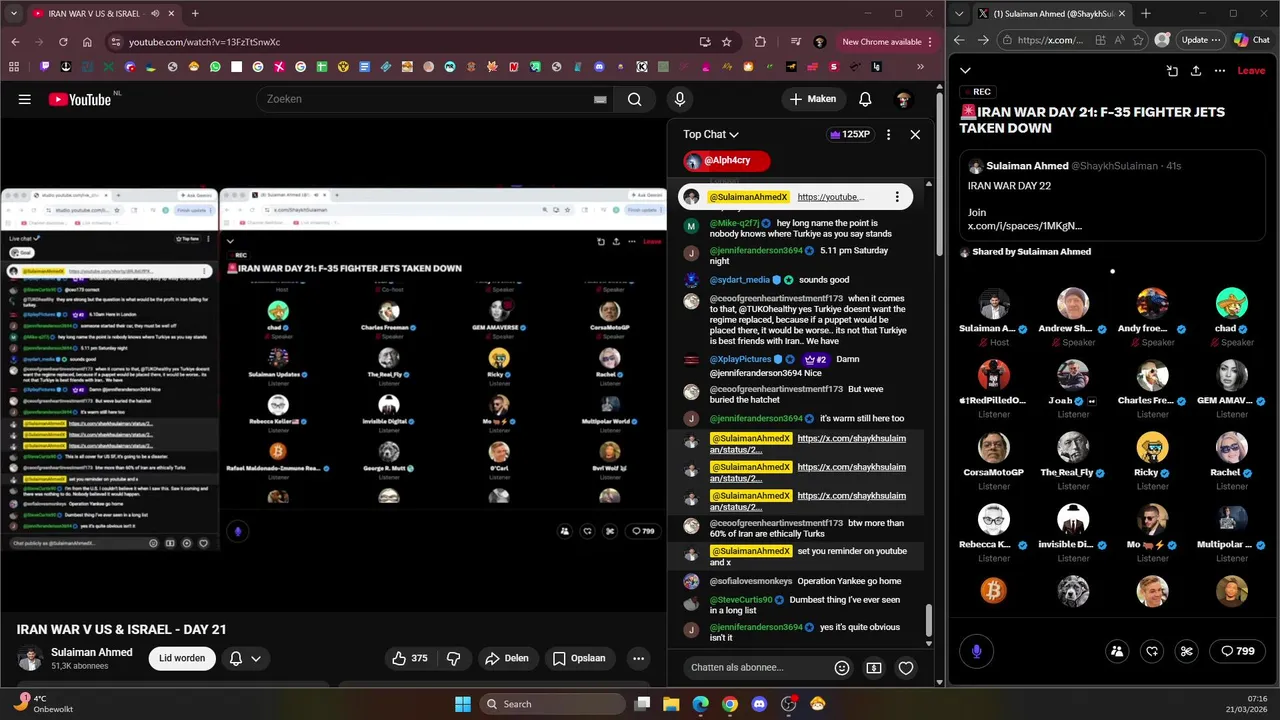Share the Space with upload icon
This screenshot has height=720, width=1280.
tap(1196, 71)
